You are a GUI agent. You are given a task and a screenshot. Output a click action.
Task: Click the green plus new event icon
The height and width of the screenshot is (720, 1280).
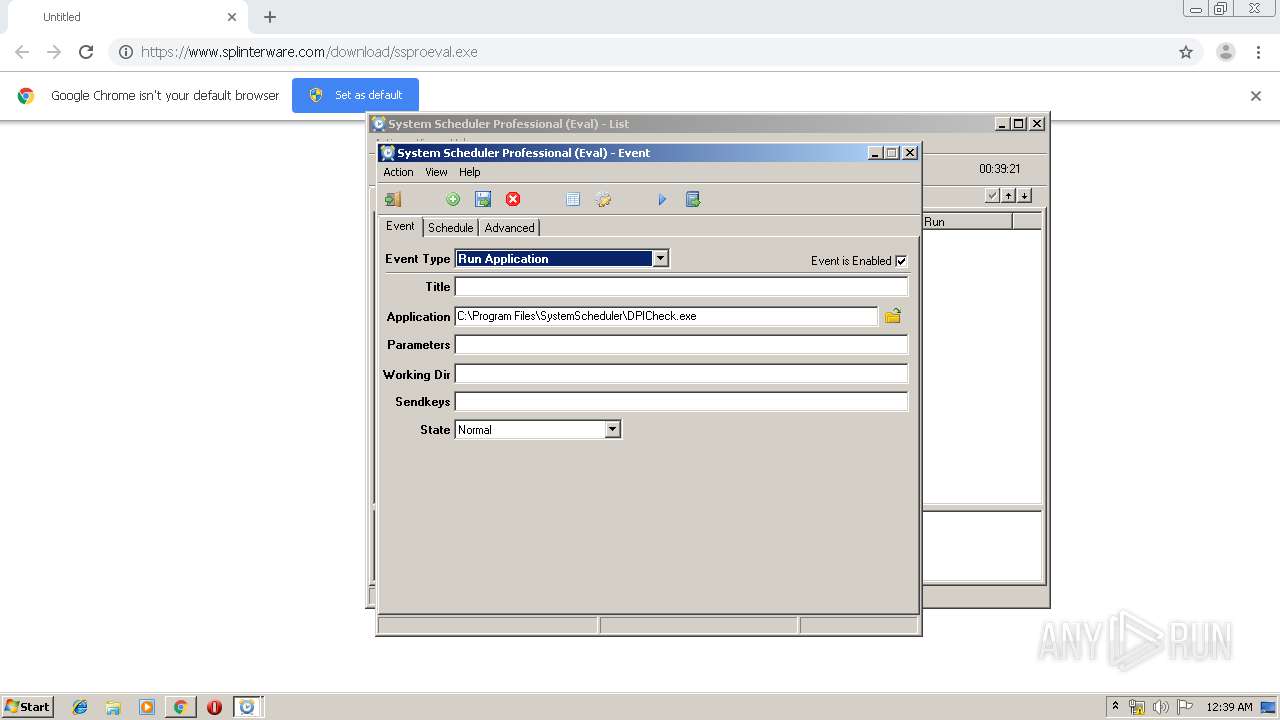[453, 199]
